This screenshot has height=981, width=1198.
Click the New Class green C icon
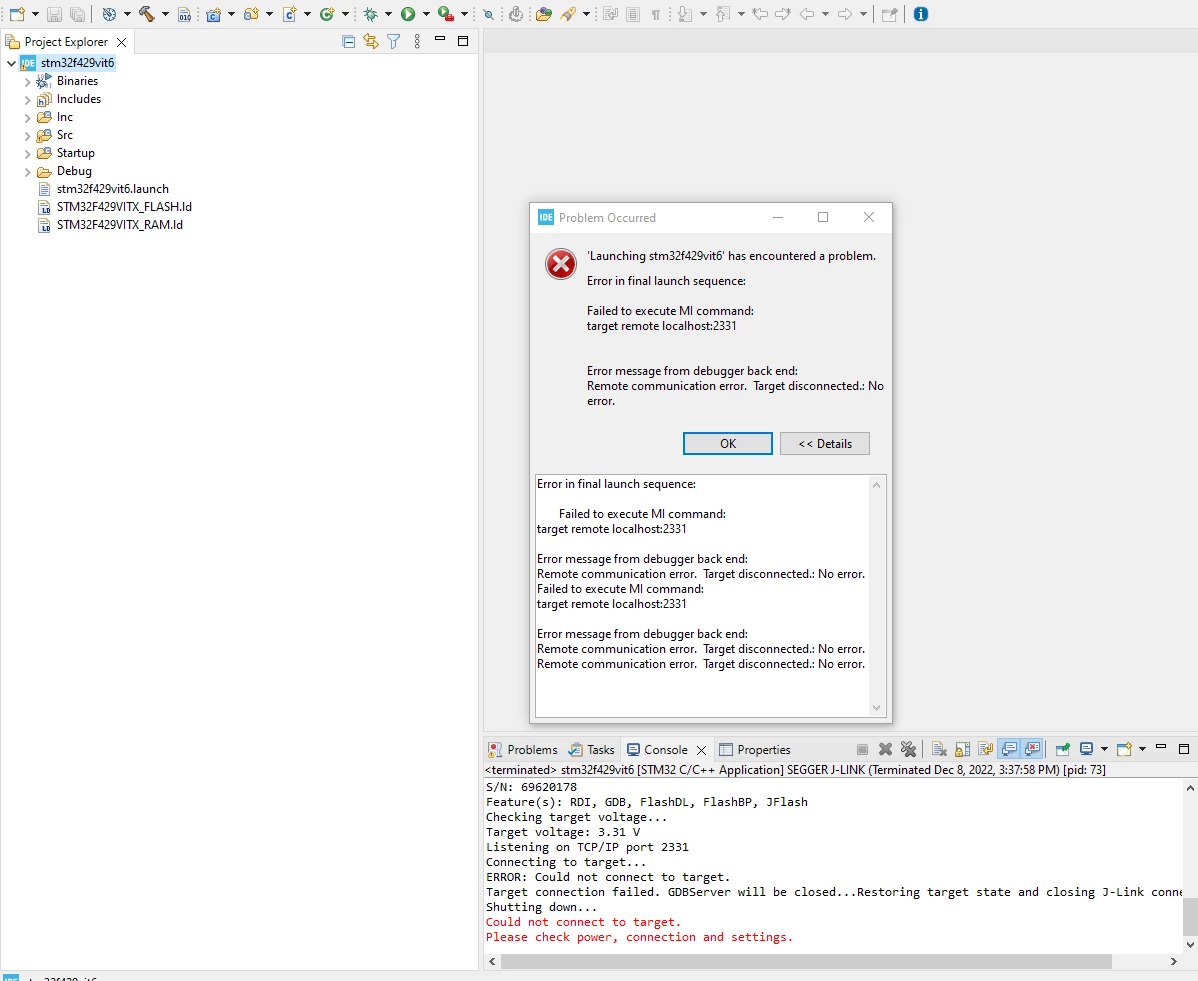pos(327,14)
